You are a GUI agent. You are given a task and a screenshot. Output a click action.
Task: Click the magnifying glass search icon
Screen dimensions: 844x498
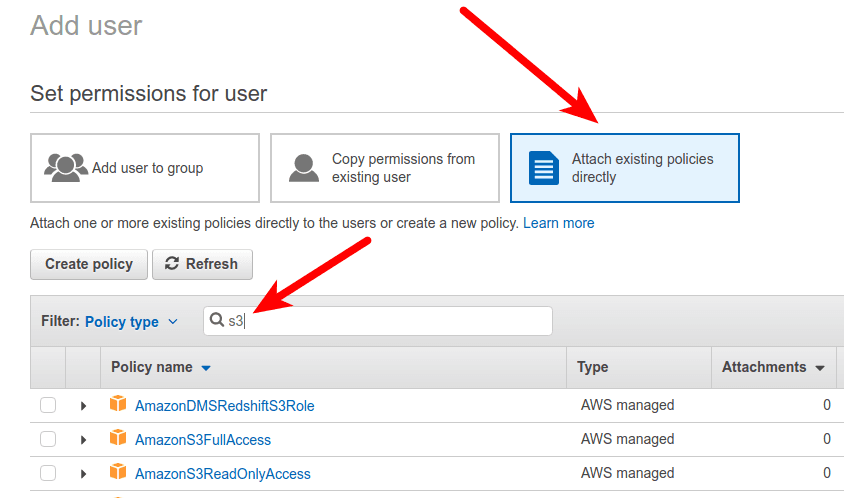click(x=216, y=320)
